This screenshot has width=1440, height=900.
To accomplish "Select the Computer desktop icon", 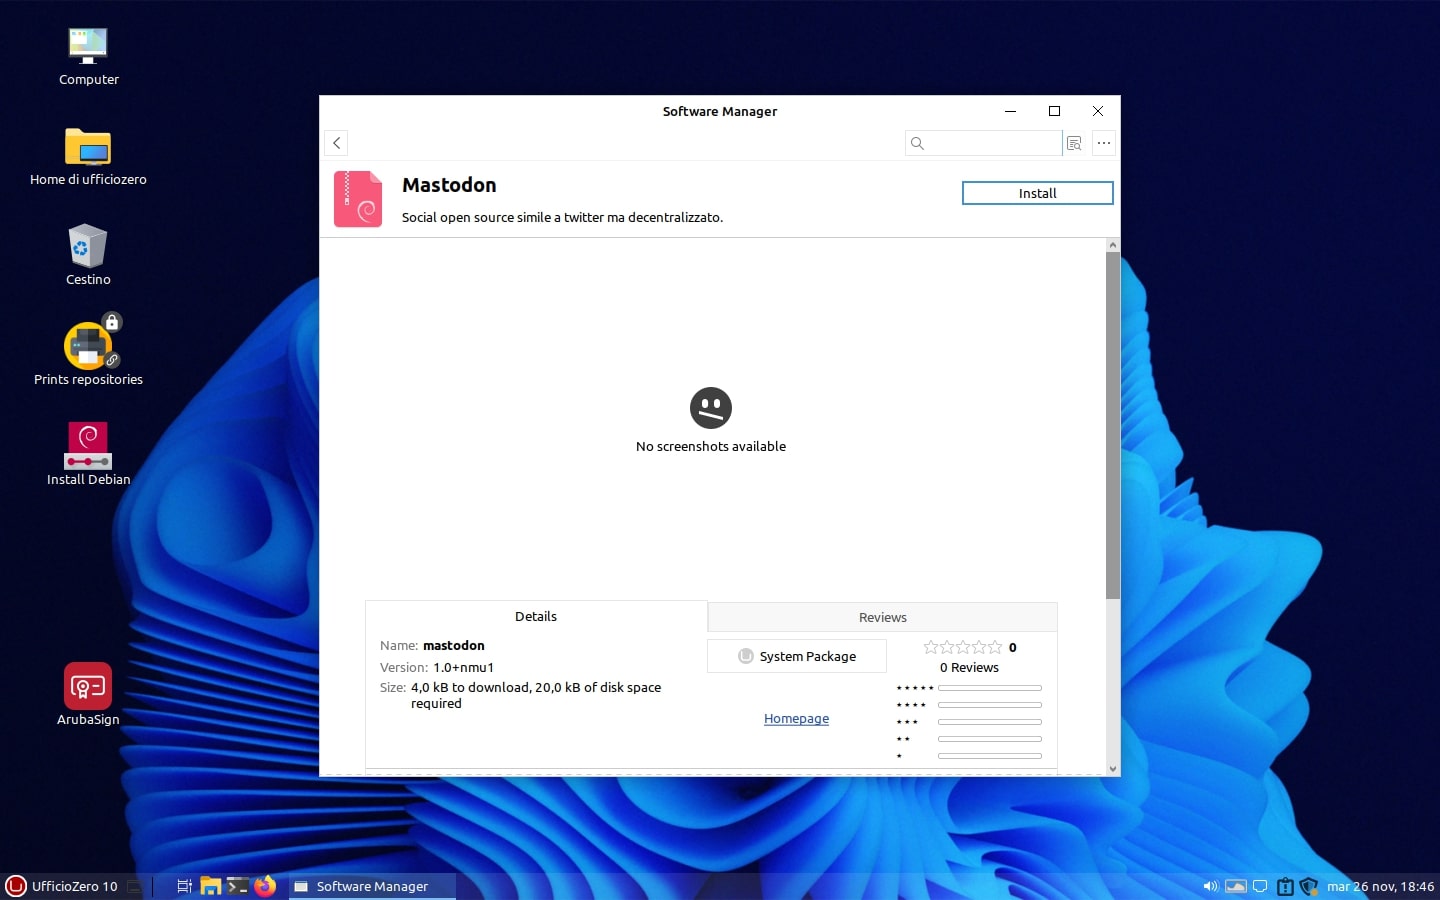I will (x=88, y=57).
